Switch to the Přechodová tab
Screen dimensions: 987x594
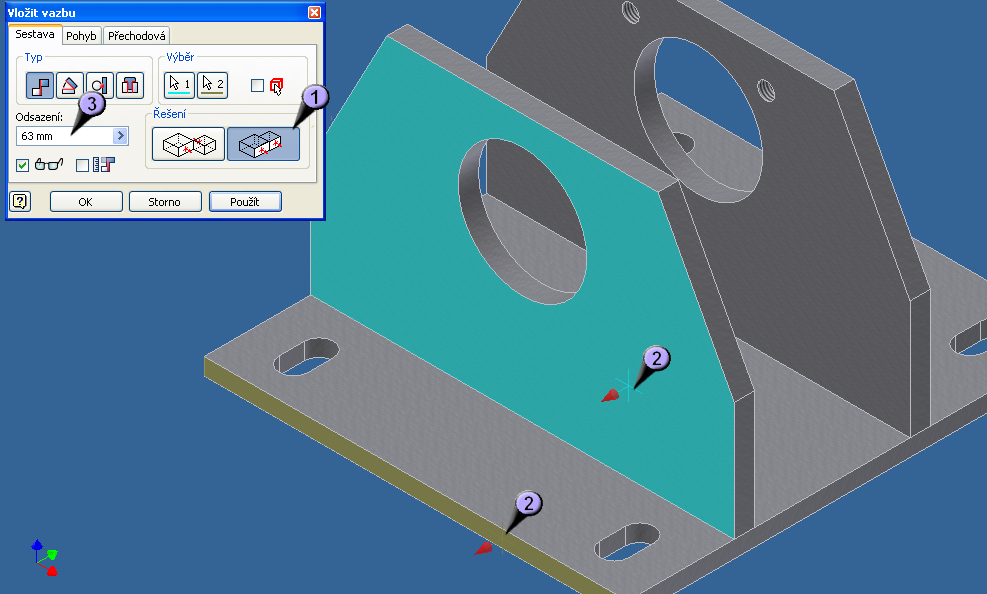click(x=137, y=36)
